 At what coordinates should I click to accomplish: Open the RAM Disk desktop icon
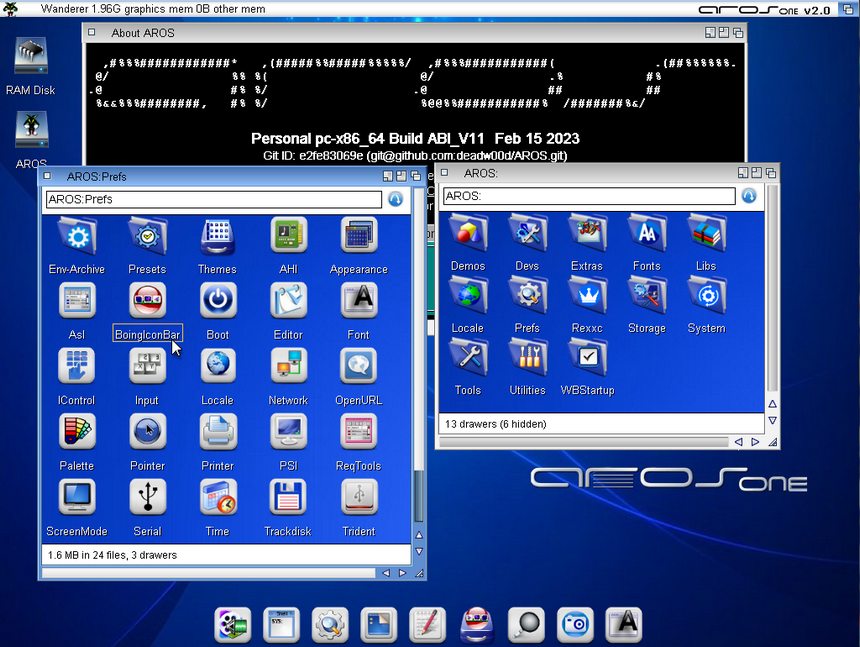[30, 58]
